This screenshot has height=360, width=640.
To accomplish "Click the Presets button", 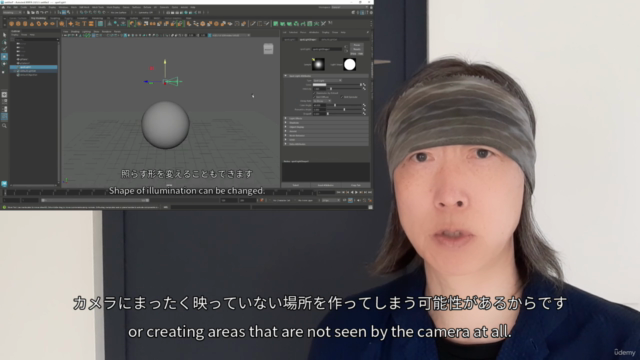I will tap(357, 49).
